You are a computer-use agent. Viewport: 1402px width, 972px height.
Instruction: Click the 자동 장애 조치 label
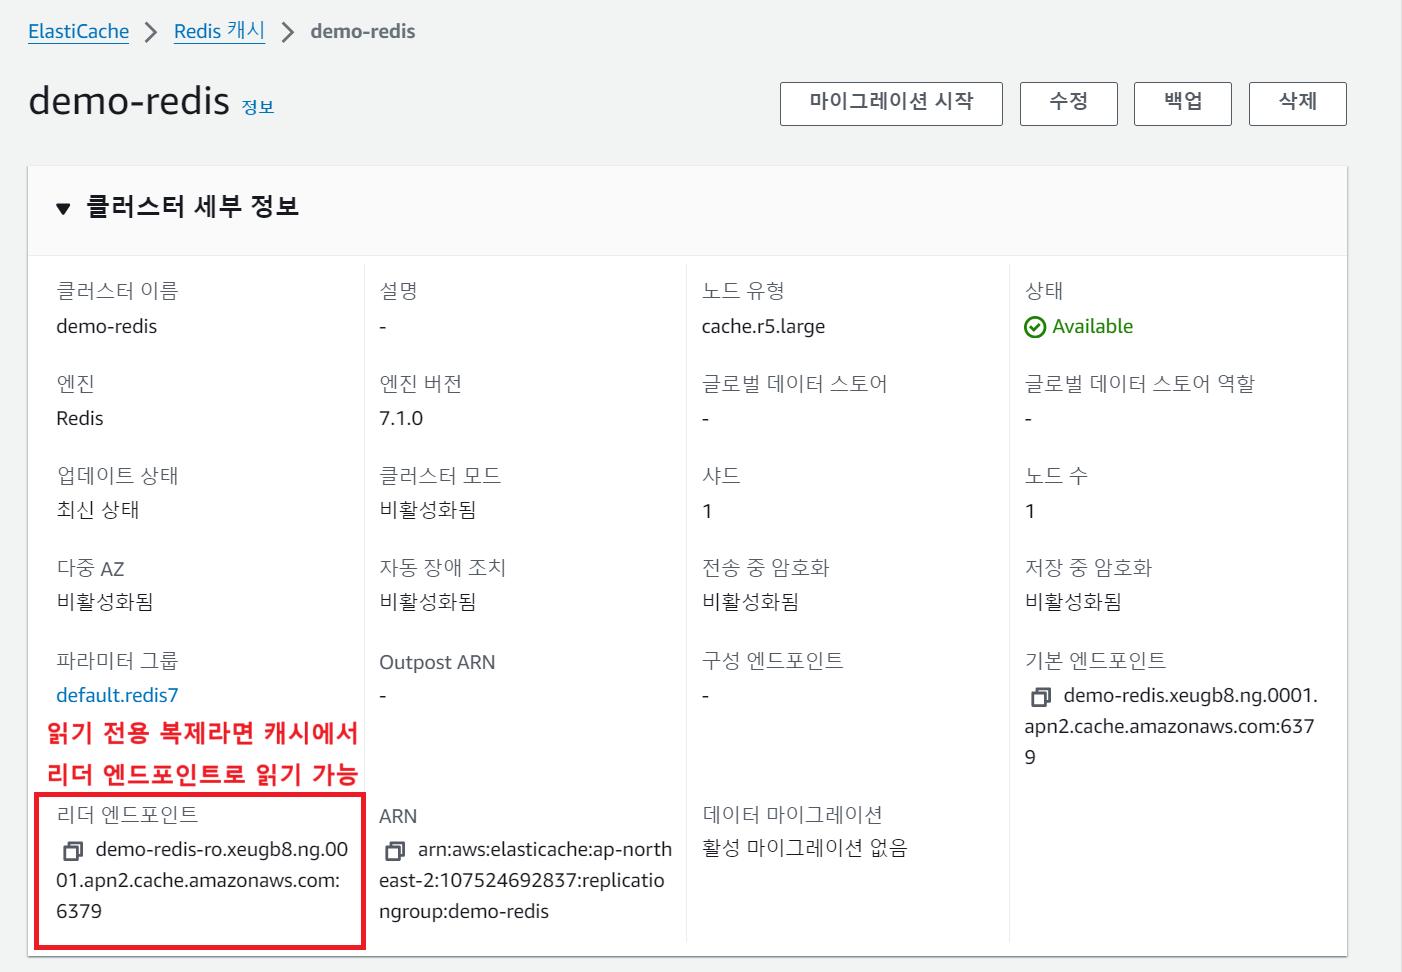click(x=442, y=568)
